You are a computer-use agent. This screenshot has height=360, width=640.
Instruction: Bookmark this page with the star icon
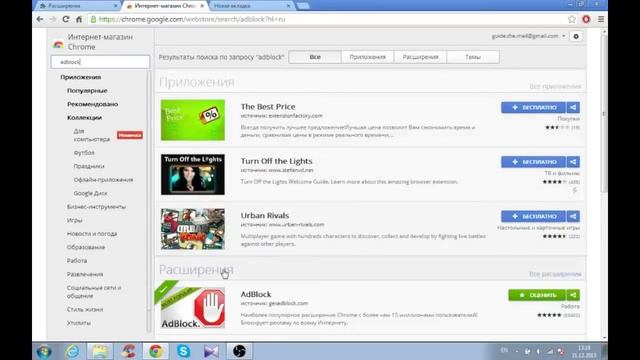[x=572, y=19]
